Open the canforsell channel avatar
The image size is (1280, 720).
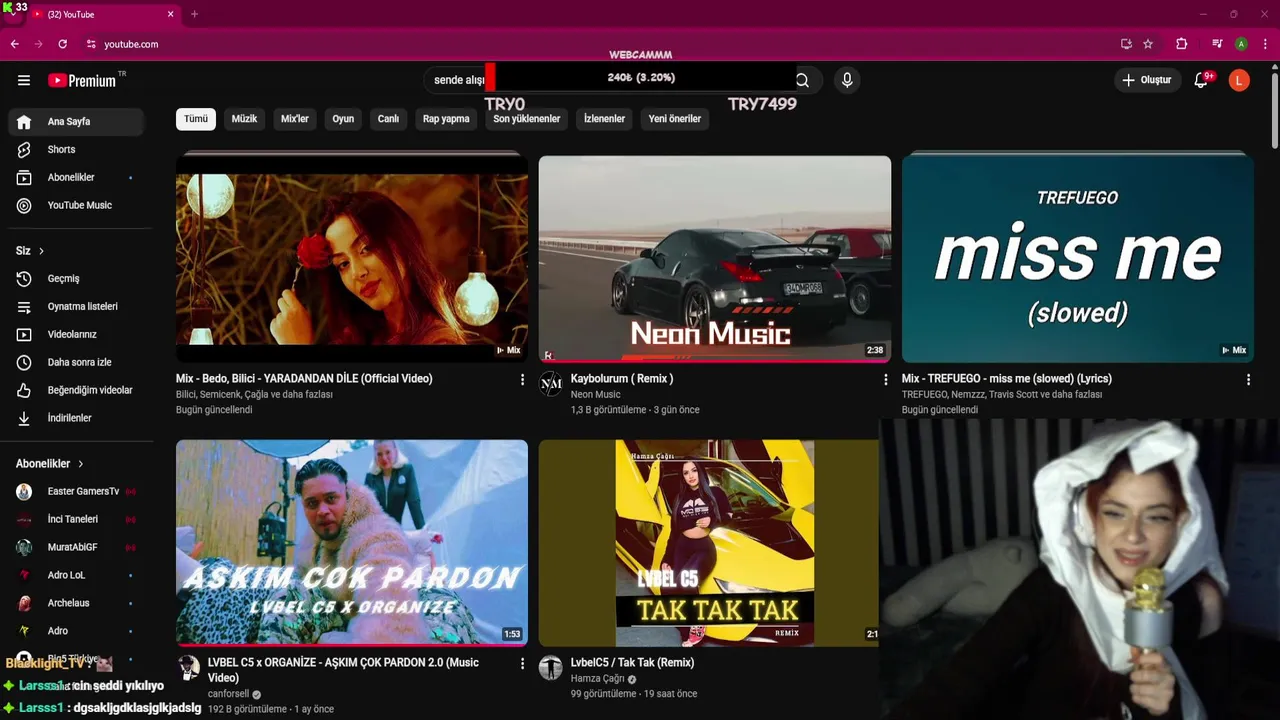[x=188, y=668]
